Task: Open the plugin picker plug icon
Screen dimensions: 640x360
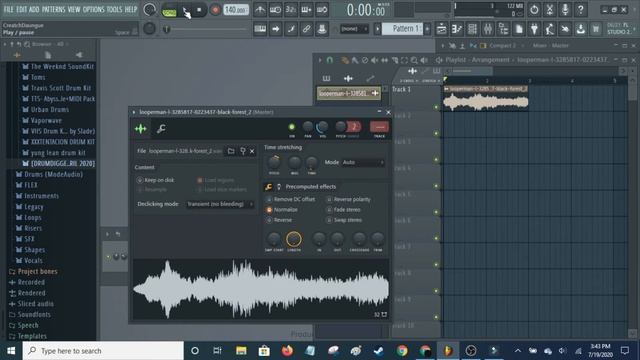Action: [x=534, y=29]
